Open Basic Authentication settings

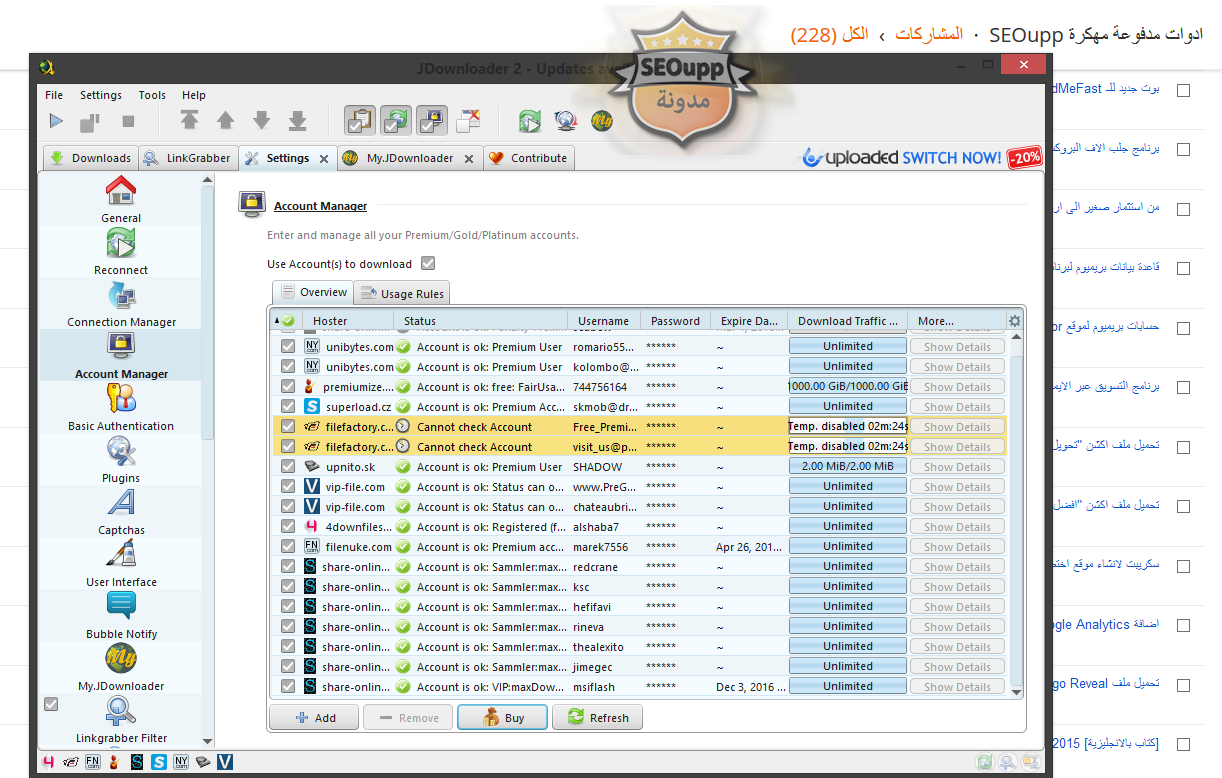(121, 408)
